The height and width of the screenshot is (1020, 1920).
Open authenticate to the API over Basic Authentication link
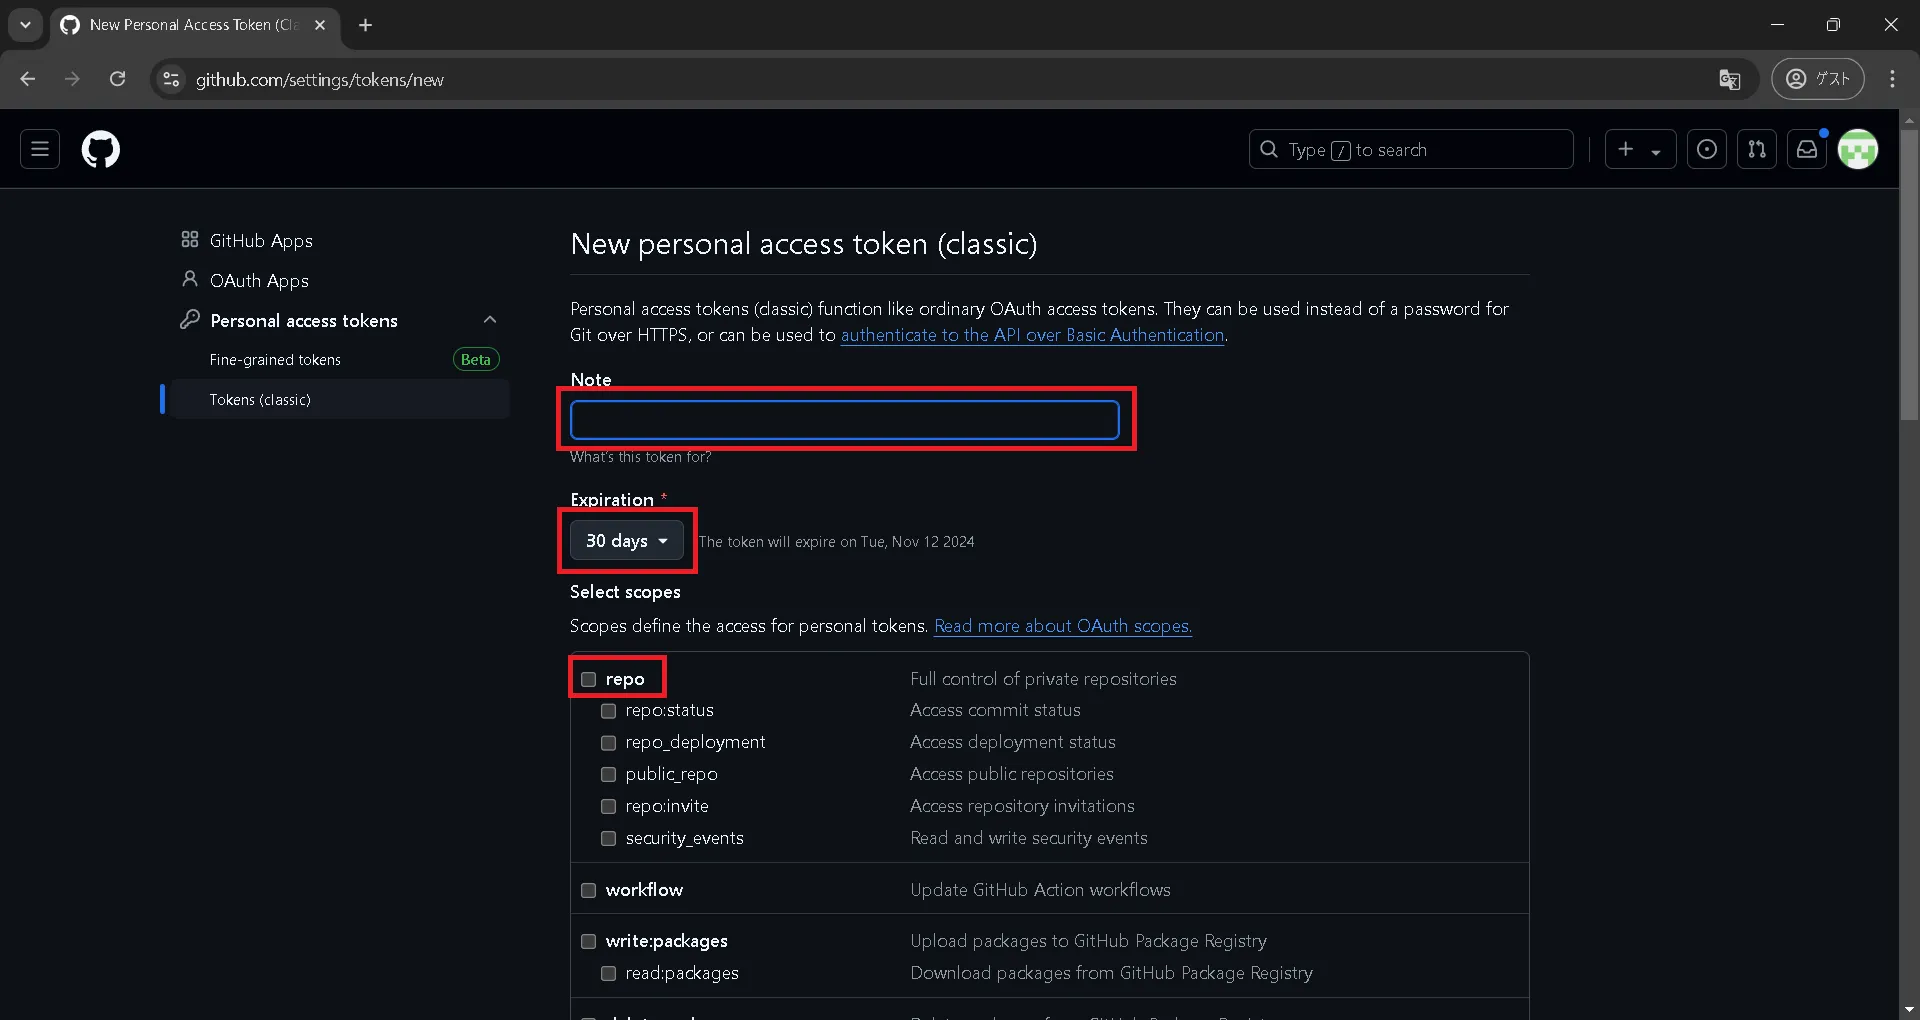tap(1032, 335)
